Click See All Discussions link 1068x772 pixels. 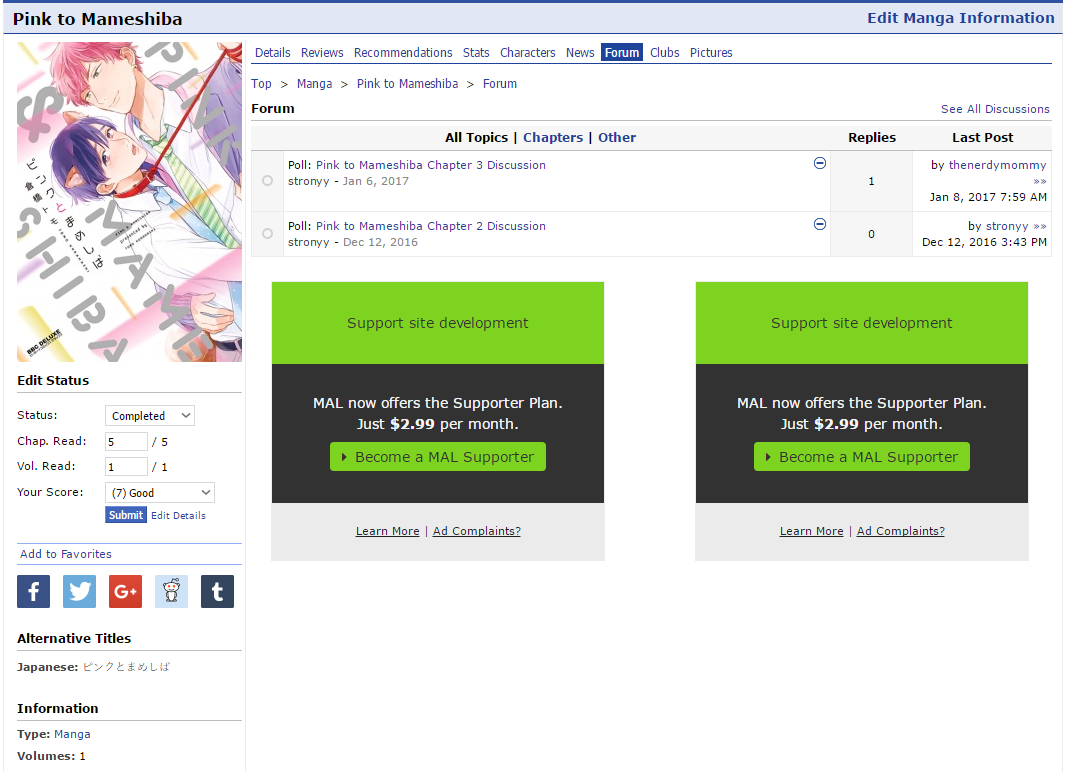995,109
